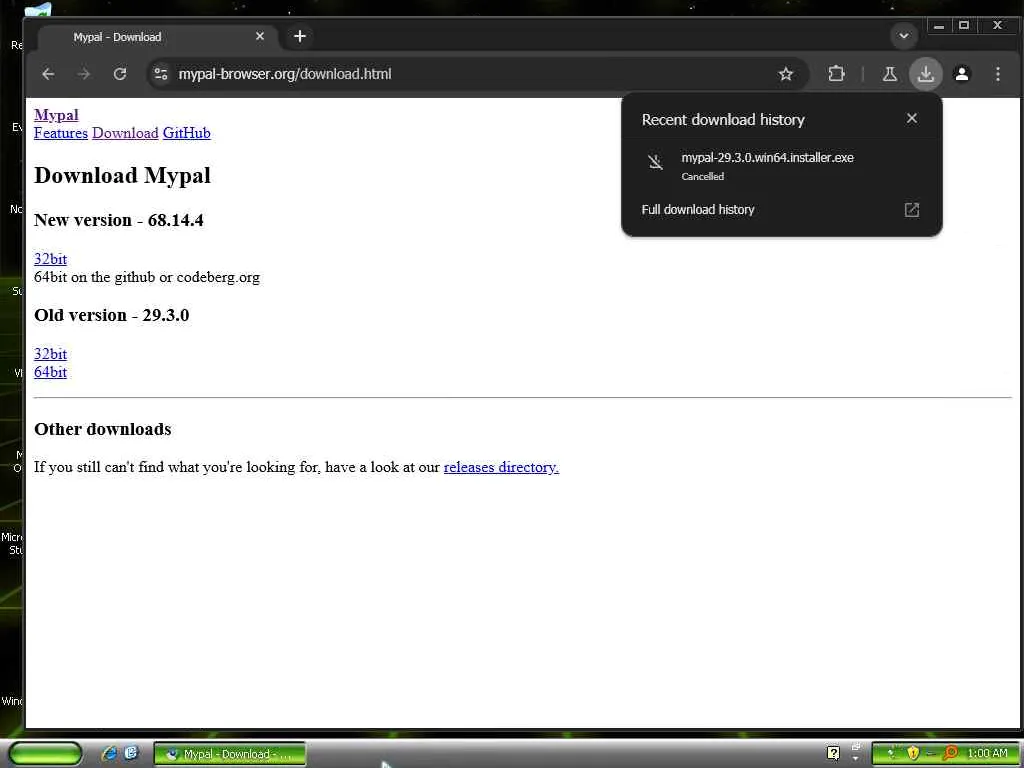Screen dimensions: 1024x768
Task: Toggle the Downloads toolbar button
Action: coord(925,74)
